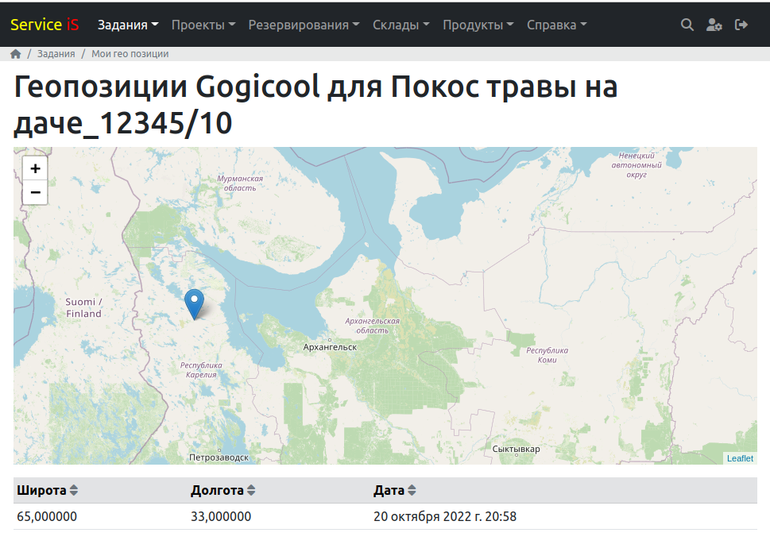Open the Справка menu
The image size is (770, 552).
556,25
